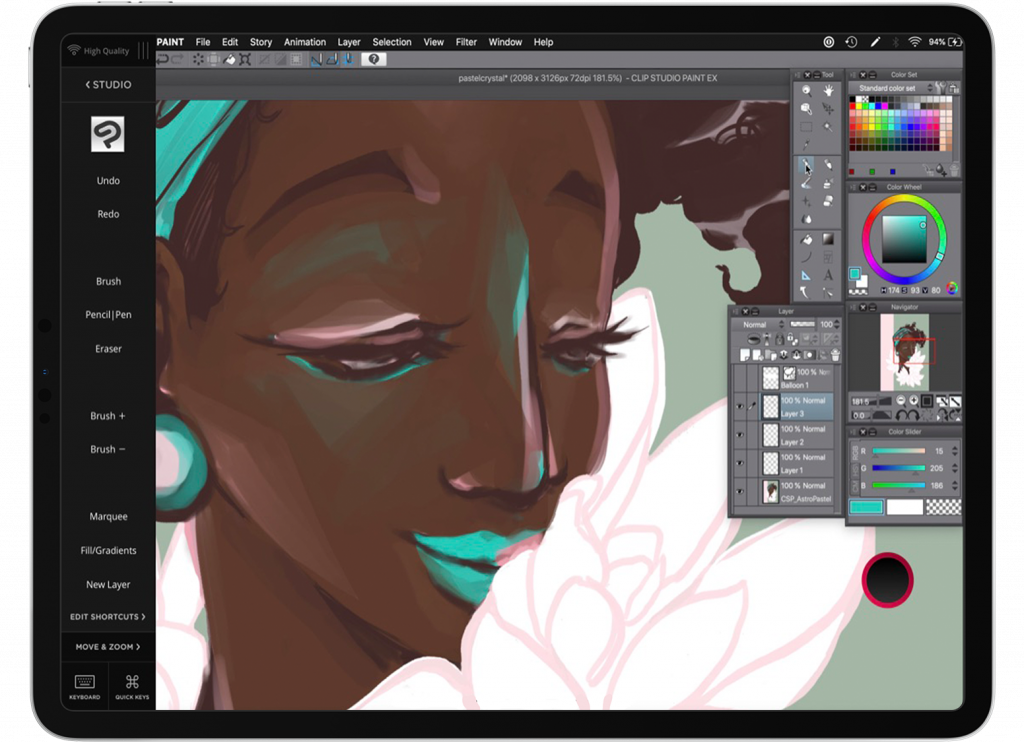The width and height of the screenshot is (1024, 743).
Task: Select the Brush tool in Tool palette
Action: click(x=807, y=184)
